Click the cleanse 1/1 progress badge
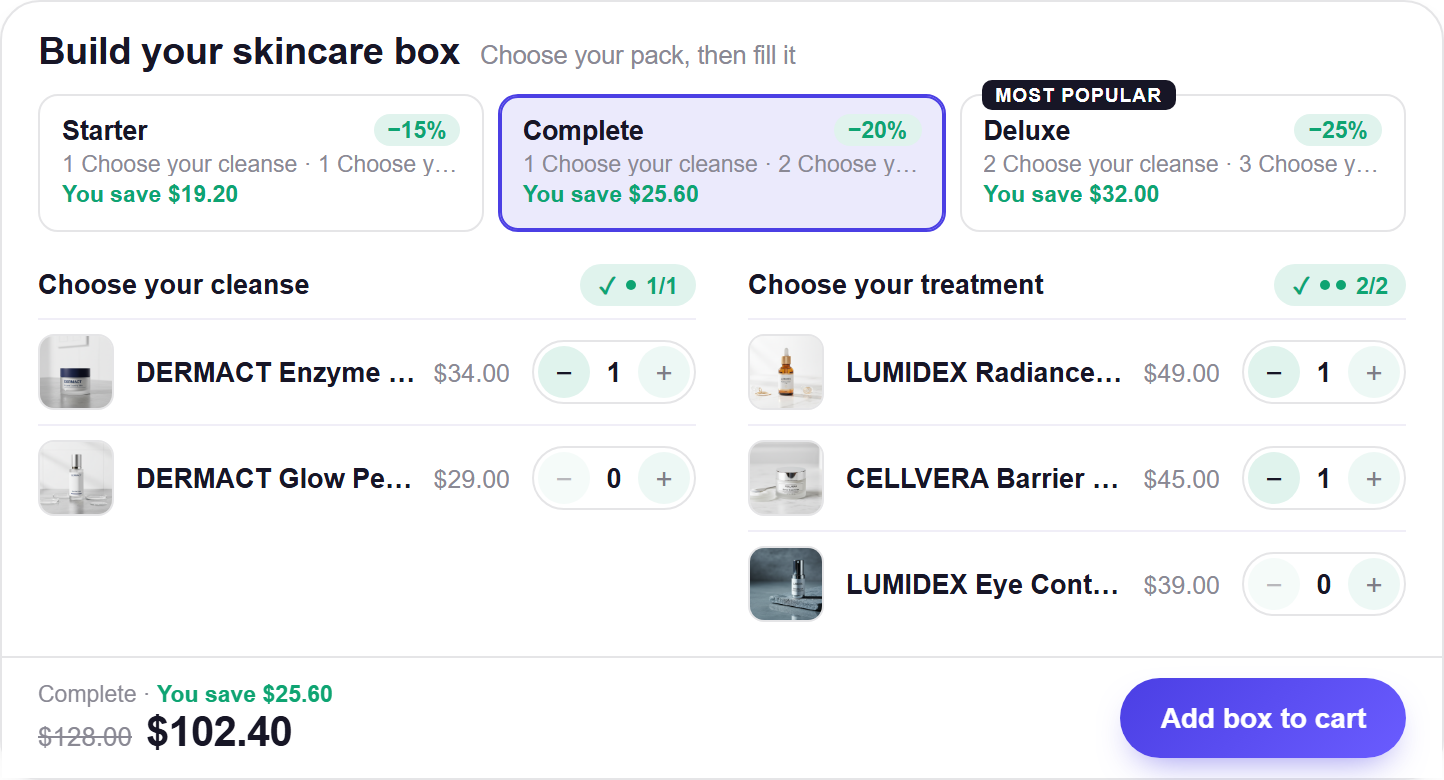 pyautogui.click(x=638, y=286)
